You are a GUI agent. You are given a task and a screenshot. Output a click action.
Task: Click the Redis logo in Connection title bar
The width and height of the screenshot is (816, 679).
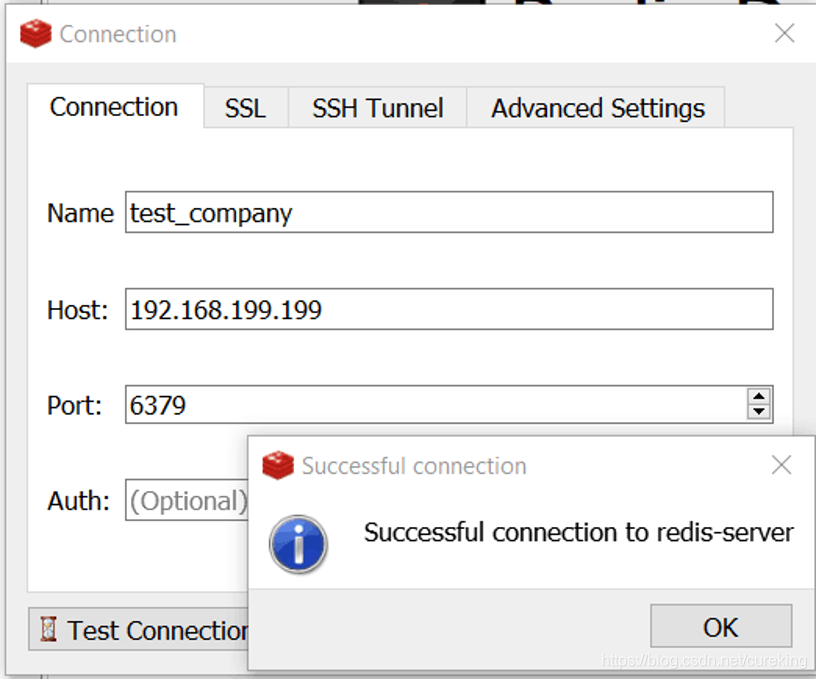pos(35,34)
